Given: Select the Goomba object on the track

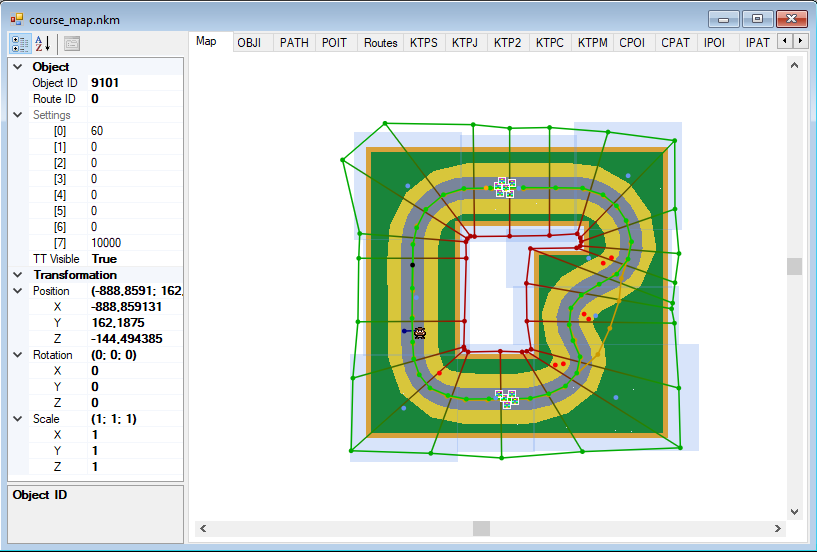Looking at the screenshot, I should click(x=420, y=333).
